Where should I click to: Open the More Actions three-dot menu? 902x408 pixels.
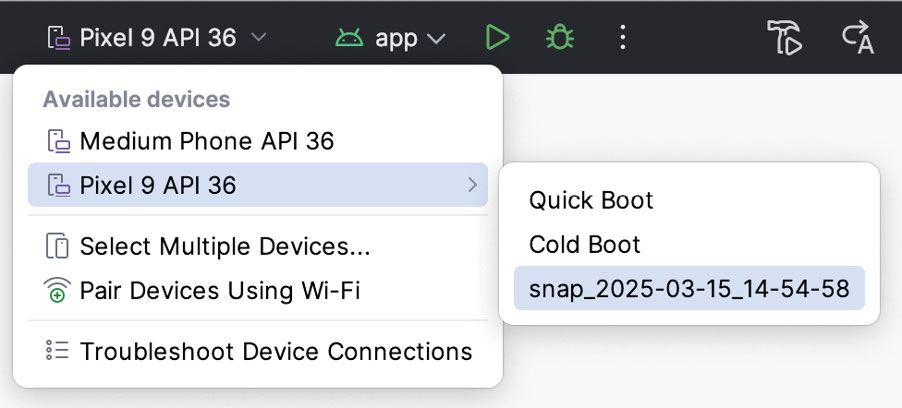click(622, 38)
